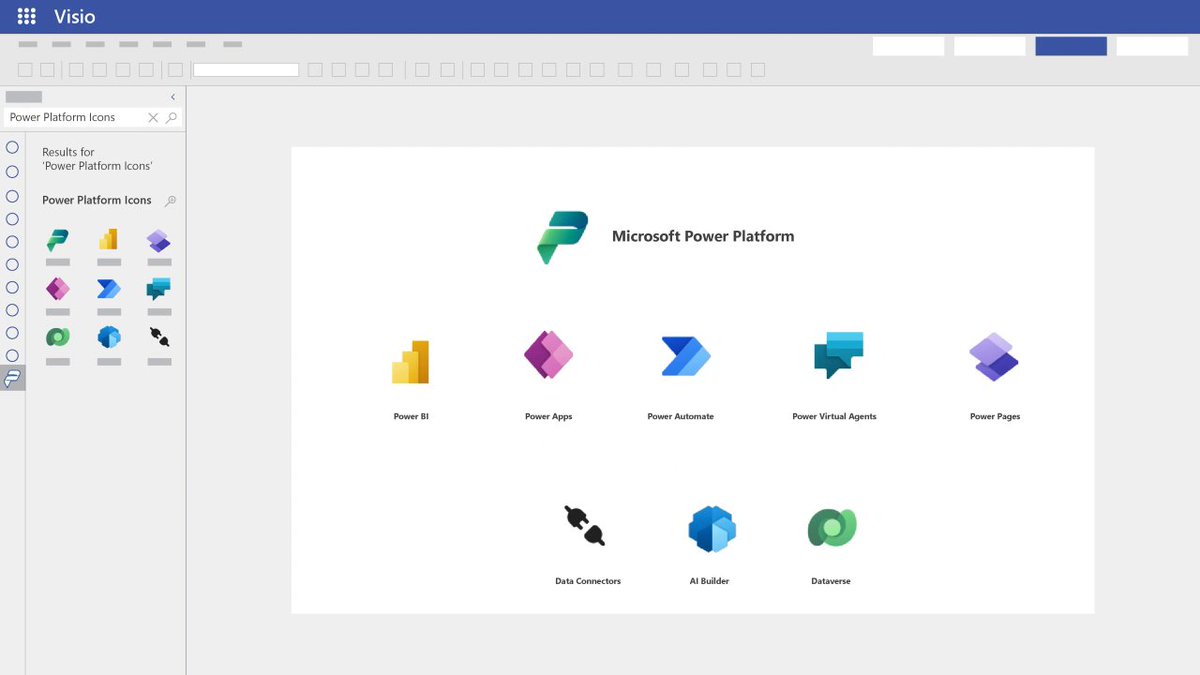This screenshot has width=1200, height=675.
Task: Select Power Apps shape in stencil panel
Action: coord(58,289)
